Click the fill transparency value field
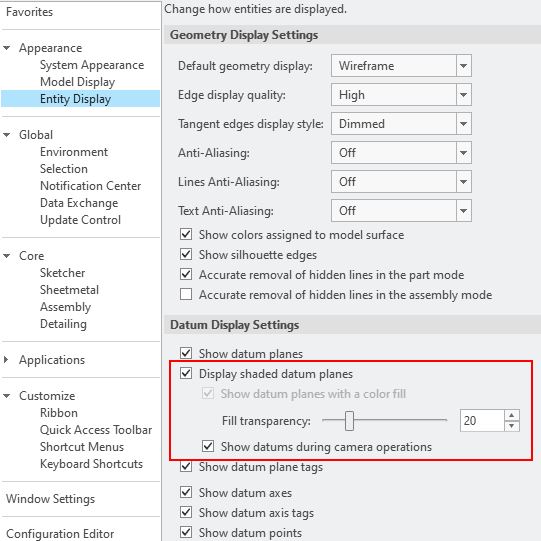Image resolution: width=541 pixels, height=541 pixels. [x=482, y=421]
